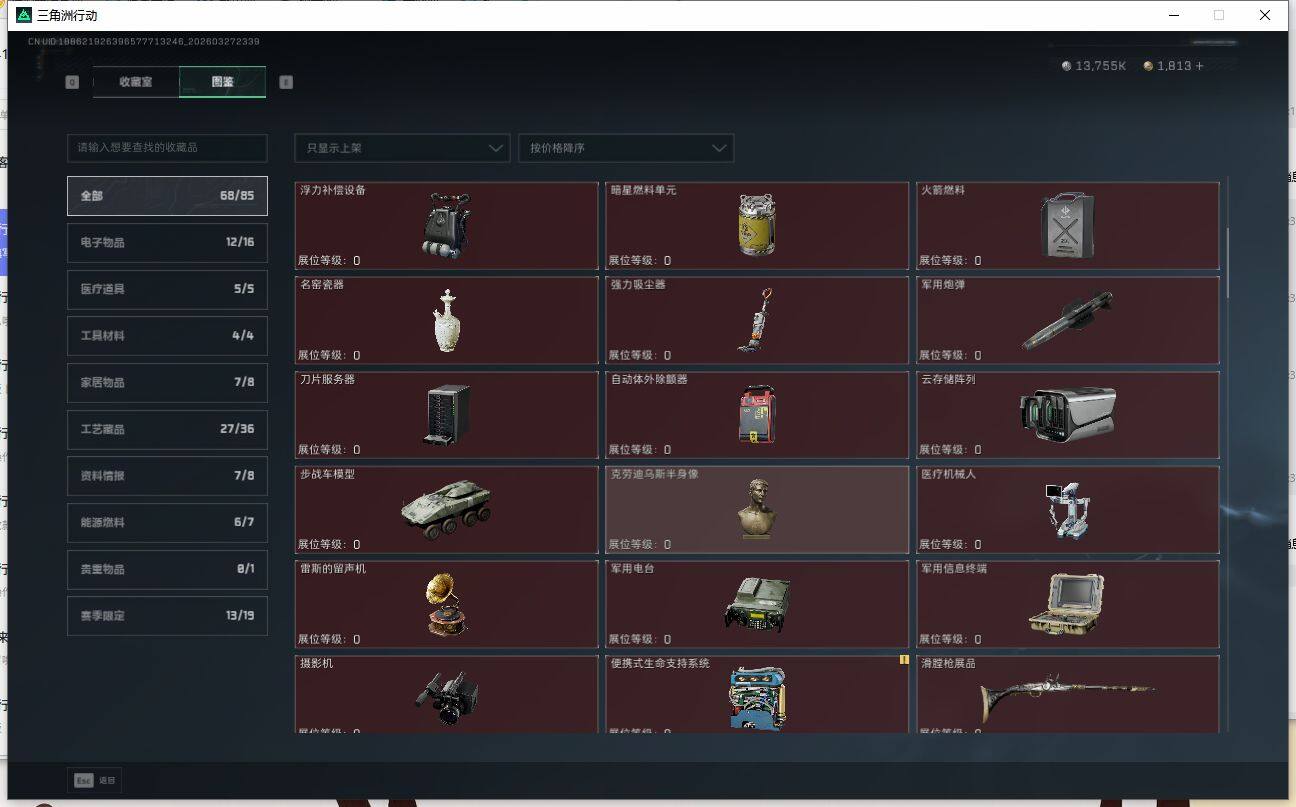Viewport: 1296px width, 807px height.
Task: Select the 赛季限定 category
Action: click(x=167, y=616)
